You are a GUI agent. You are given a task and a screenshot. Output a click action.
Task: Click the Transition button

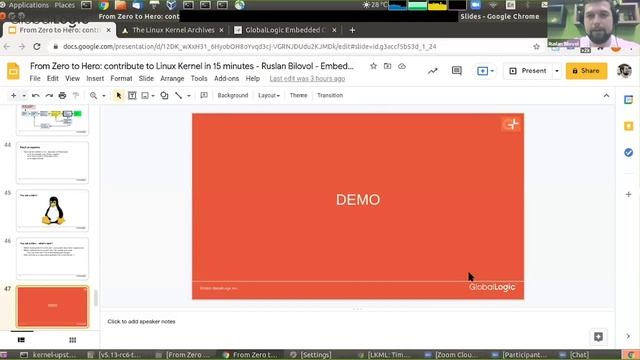tap(330, 96)
